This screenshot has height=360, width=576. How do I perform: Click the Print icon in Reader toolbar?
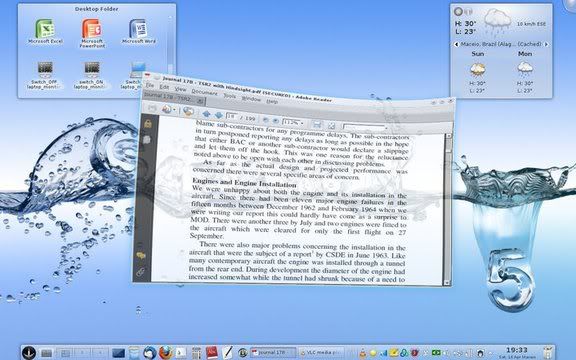coord(152,108)
